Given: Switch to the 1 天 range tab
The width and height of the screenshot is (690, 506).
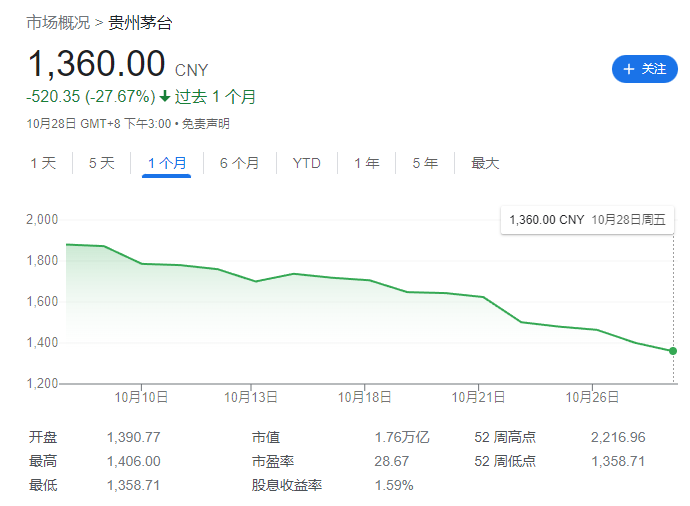Looking at the screenshot, I should coord(43,163).
